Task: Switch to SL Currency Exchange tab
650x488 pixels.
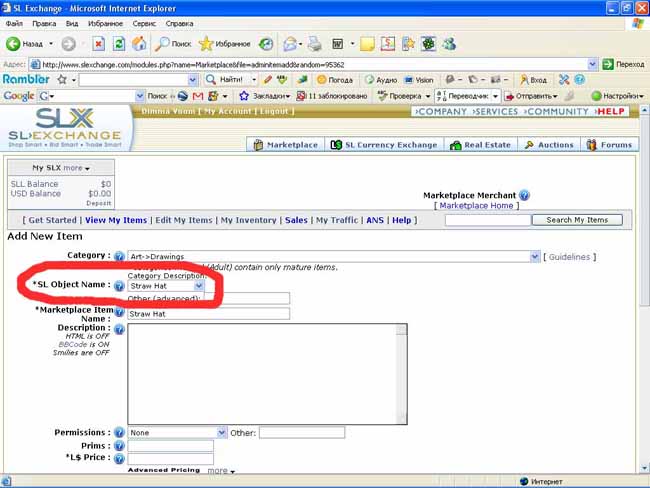Action: pyautogui.click(x=384, y=145)
